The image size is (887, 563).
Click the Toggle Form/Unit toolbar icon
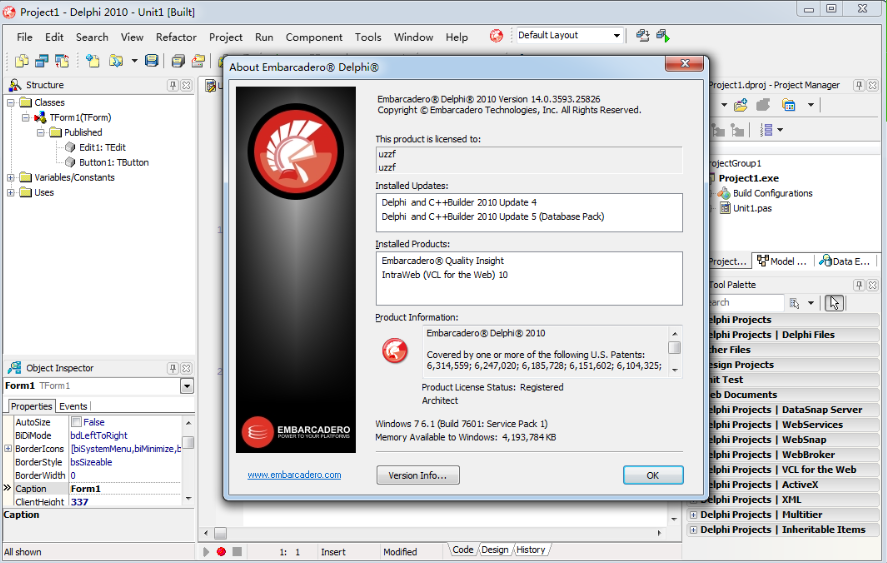(x=62, y=61)
